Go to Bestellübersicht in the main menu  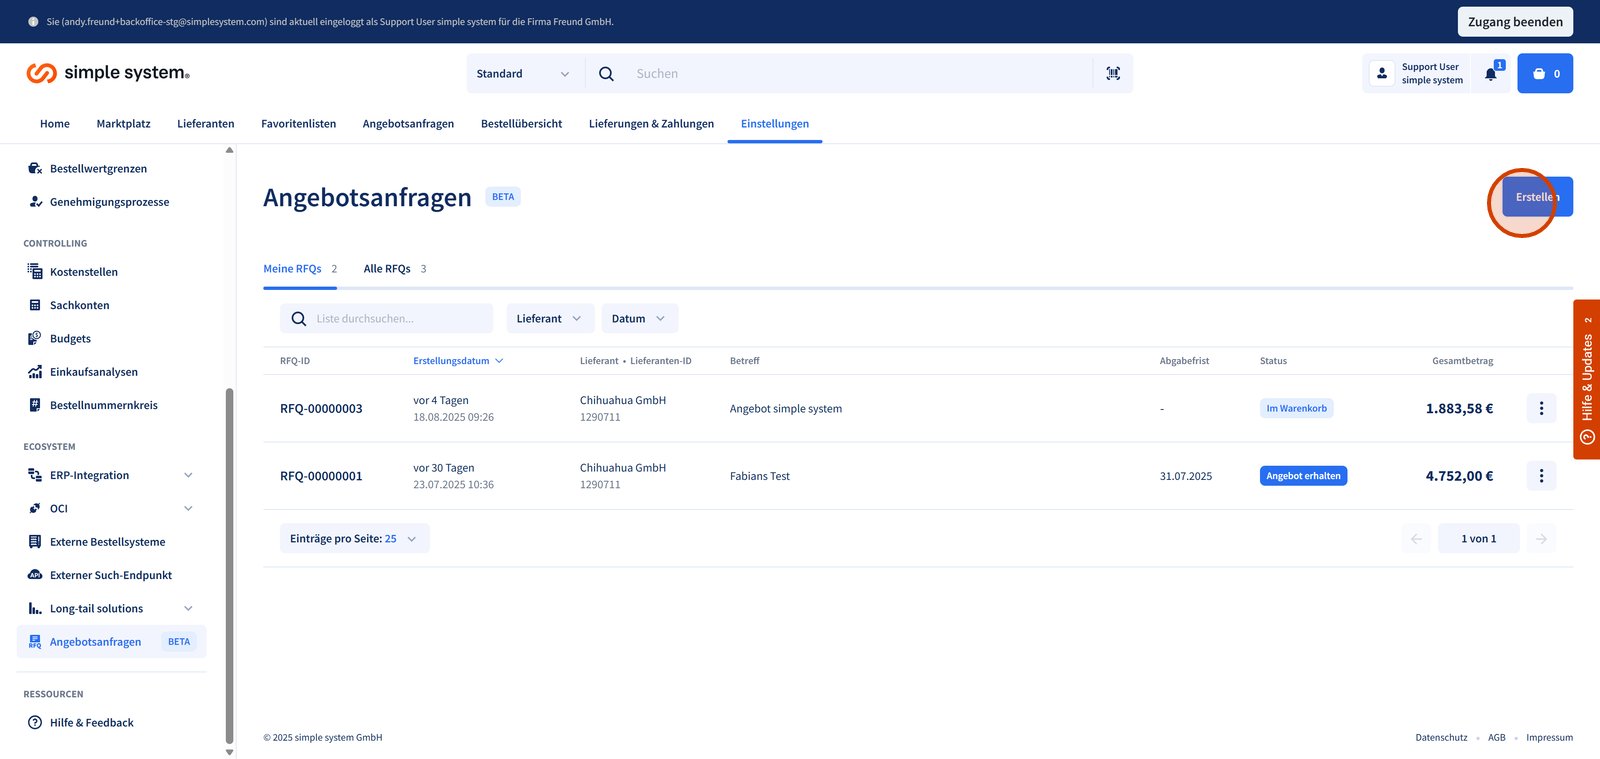pyautogui.click(x=521, y=124)
